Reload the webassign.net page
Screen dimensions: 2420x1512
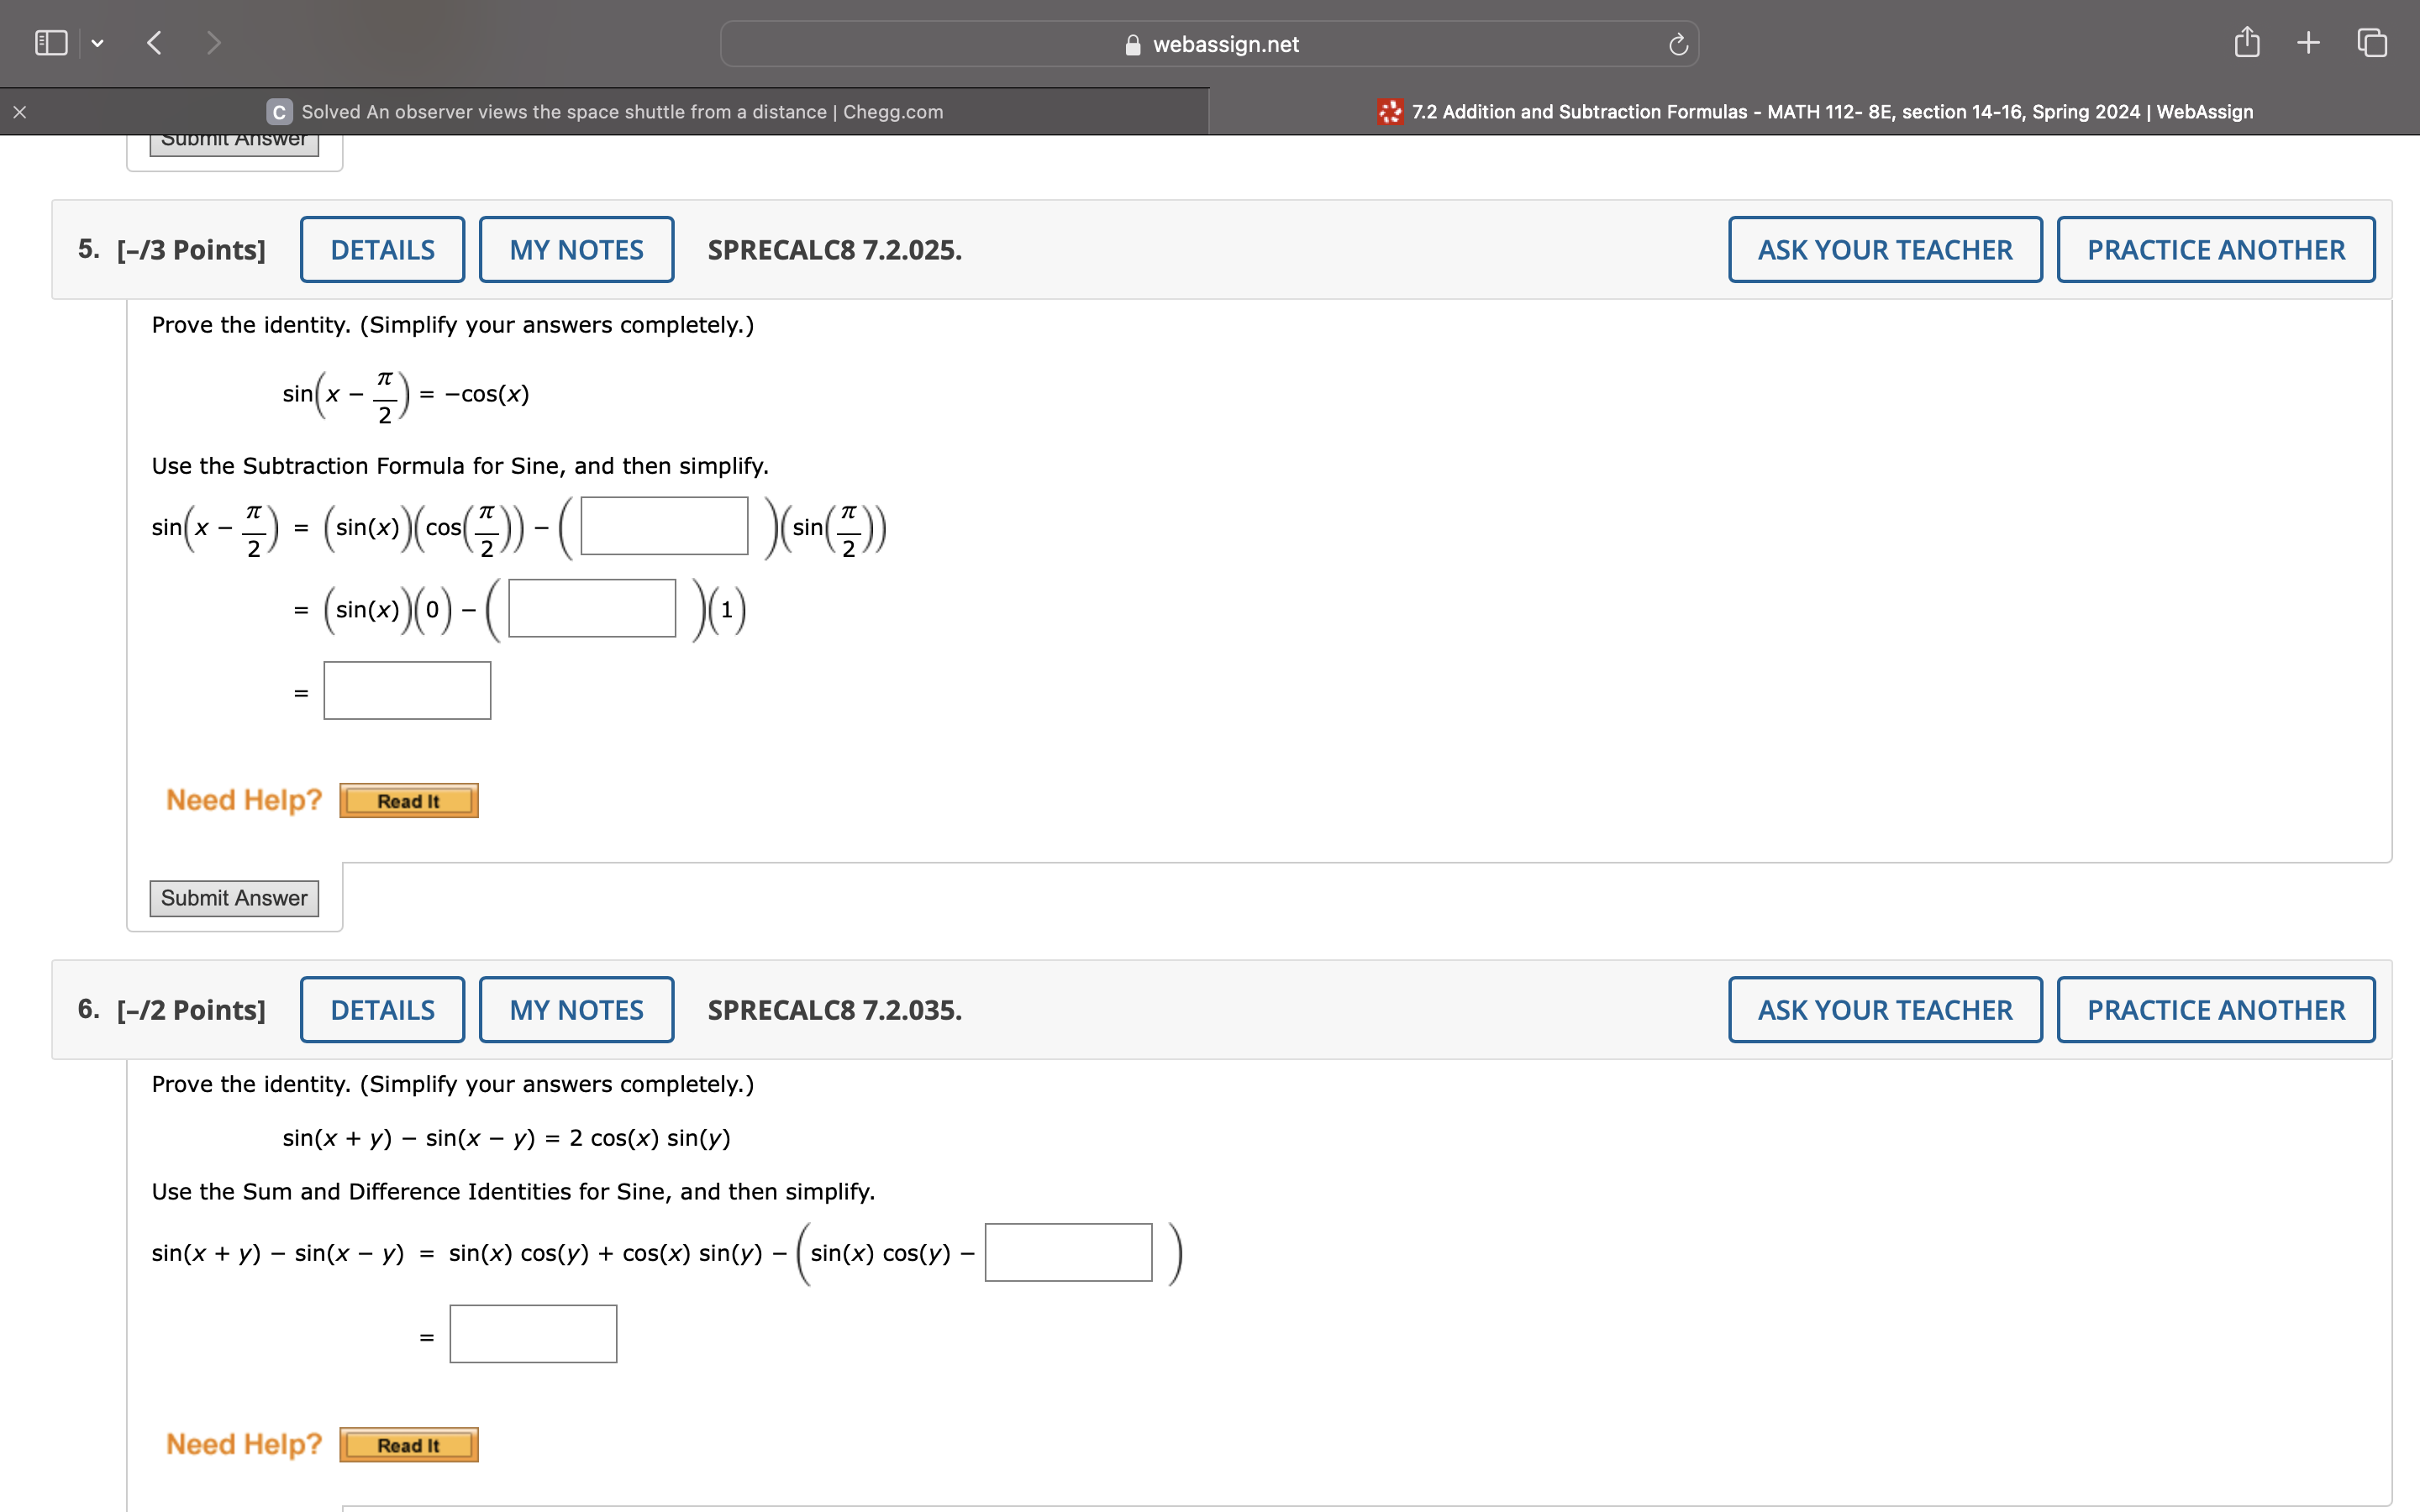pos(1677,43)
